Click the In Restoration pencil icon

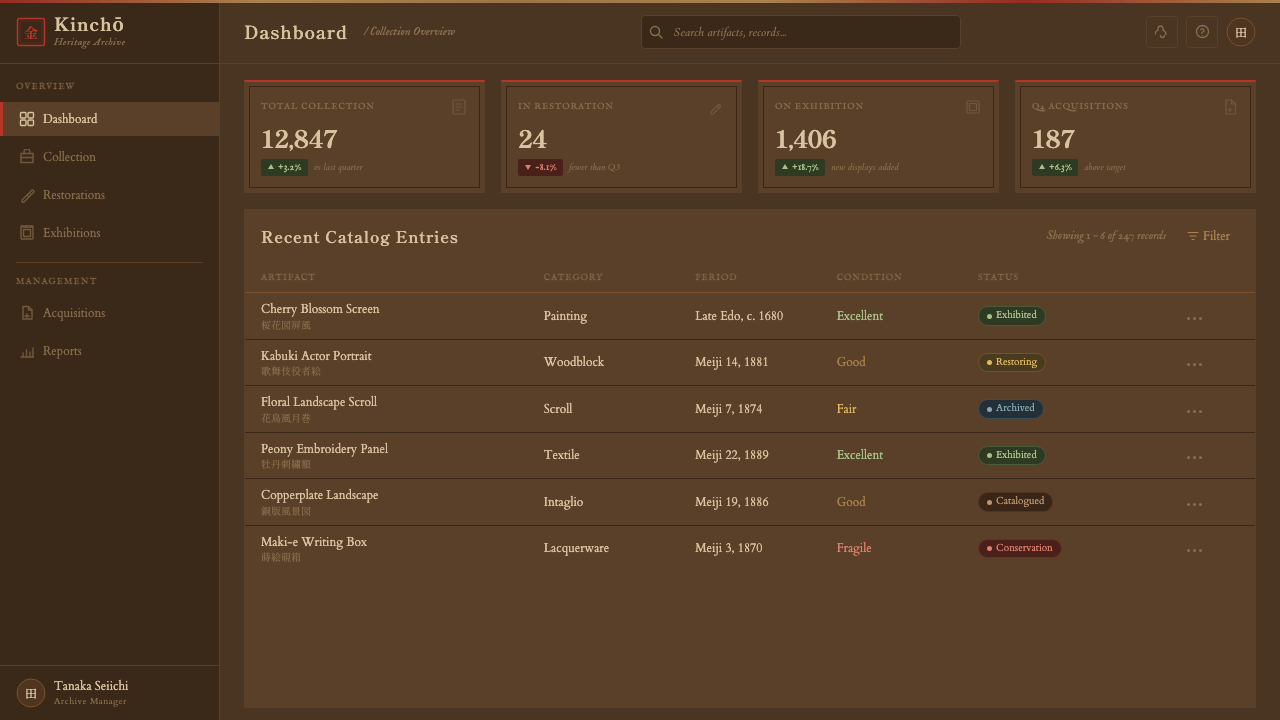pyautogui.click(x=716, y=108)
